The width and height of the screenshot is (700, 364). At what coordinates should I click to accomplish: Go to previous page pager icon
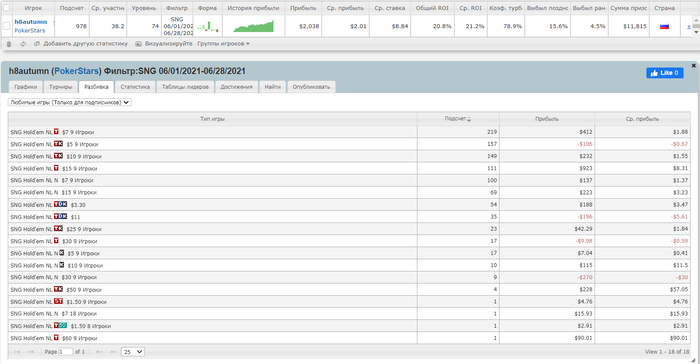click(31, 352)
